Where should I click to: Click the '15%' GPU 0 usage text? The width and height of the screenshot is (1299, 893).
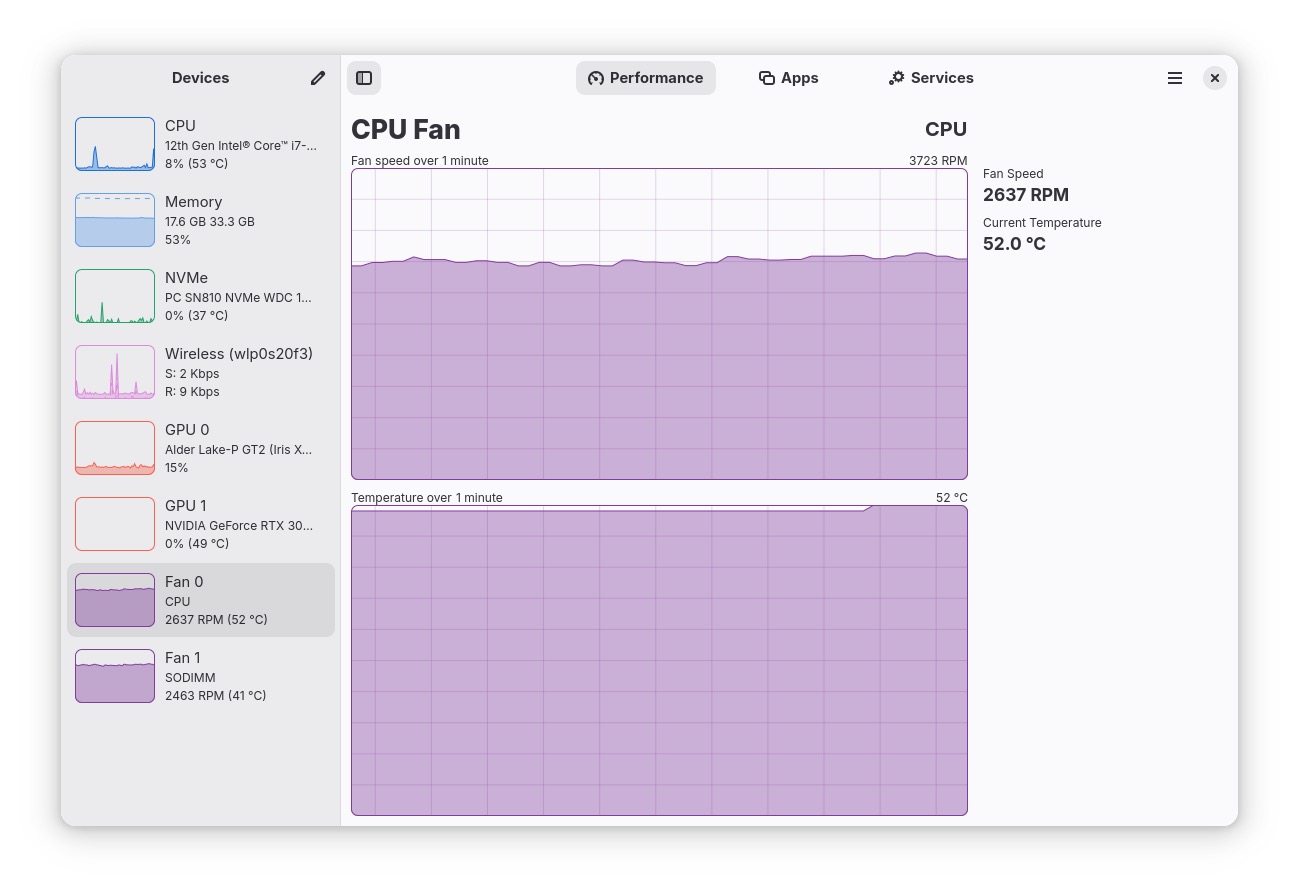click(x=177, y=468)
